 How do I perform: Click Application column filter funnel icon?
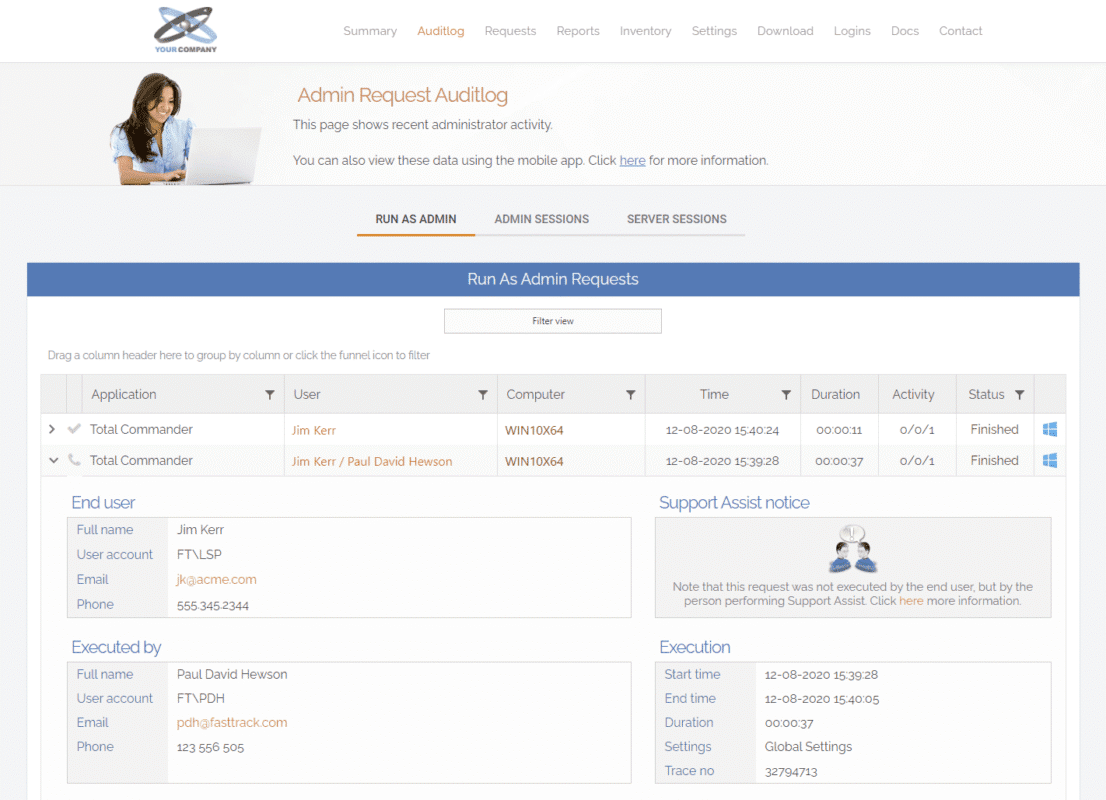270,395
